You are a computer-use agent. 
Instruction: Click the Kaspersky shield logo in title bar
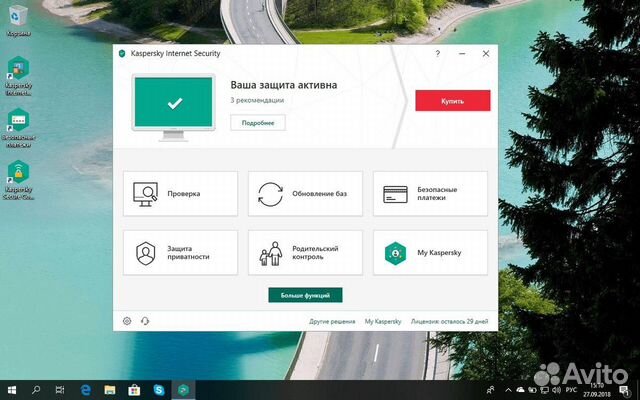(x=122, y=53)
